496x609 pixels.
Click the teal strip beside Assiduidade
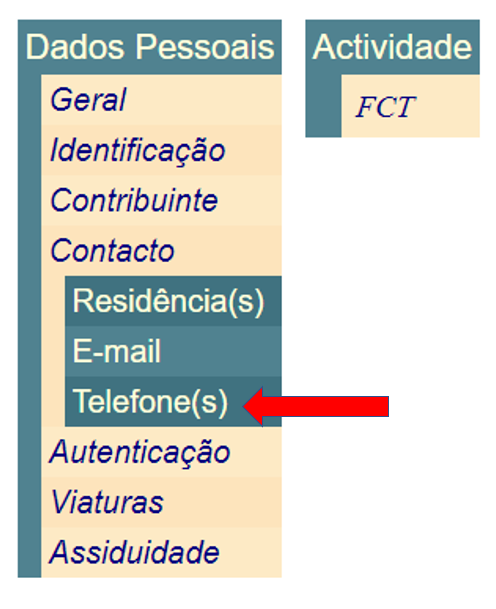30,552
